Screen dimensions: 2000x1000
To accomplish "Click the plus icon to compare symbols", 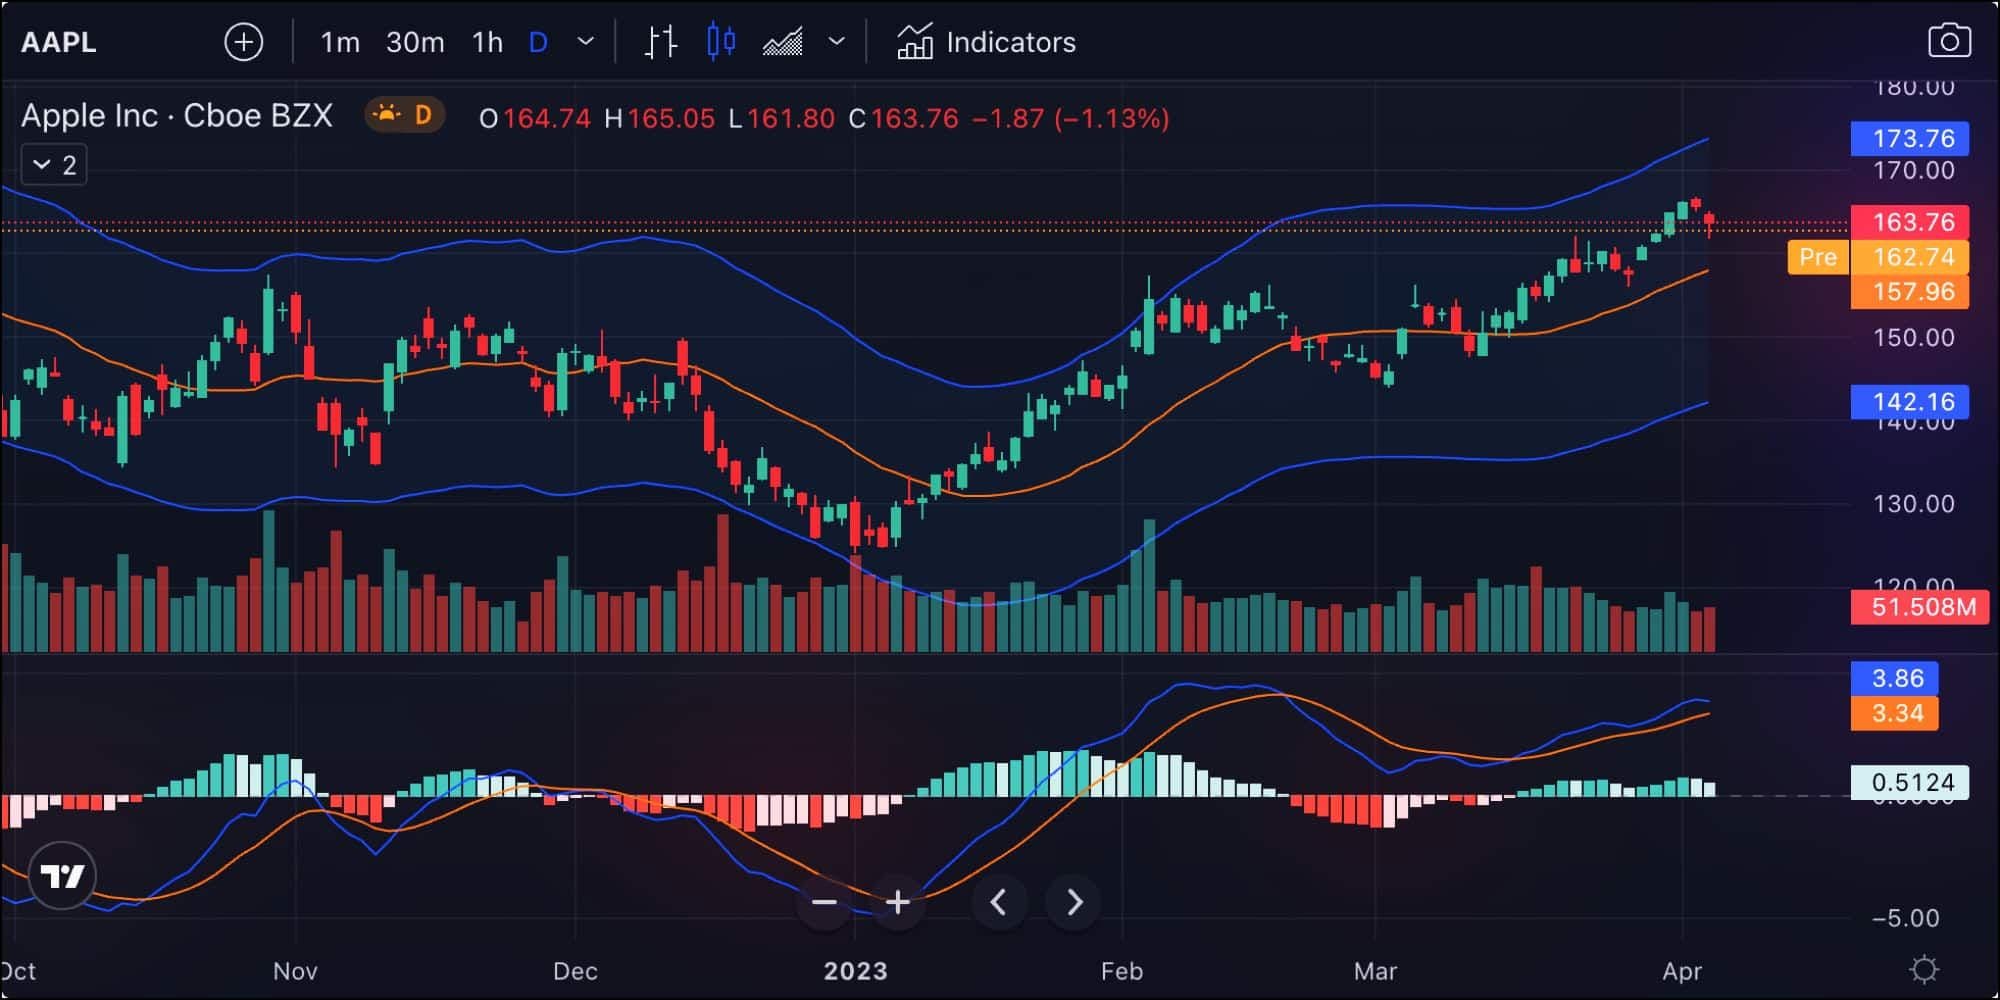I will [243, 42].
